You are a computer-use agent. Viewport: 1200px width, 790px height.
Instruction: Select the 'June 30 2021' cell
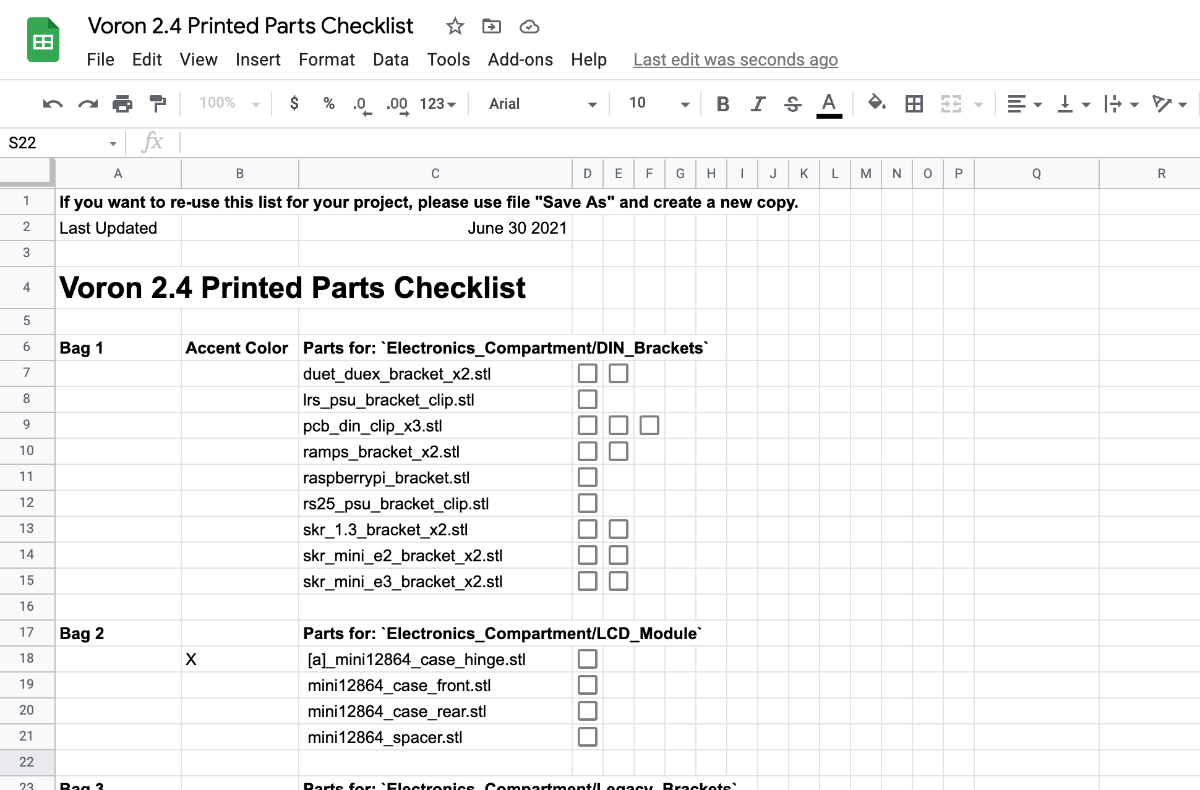[435, 228]
